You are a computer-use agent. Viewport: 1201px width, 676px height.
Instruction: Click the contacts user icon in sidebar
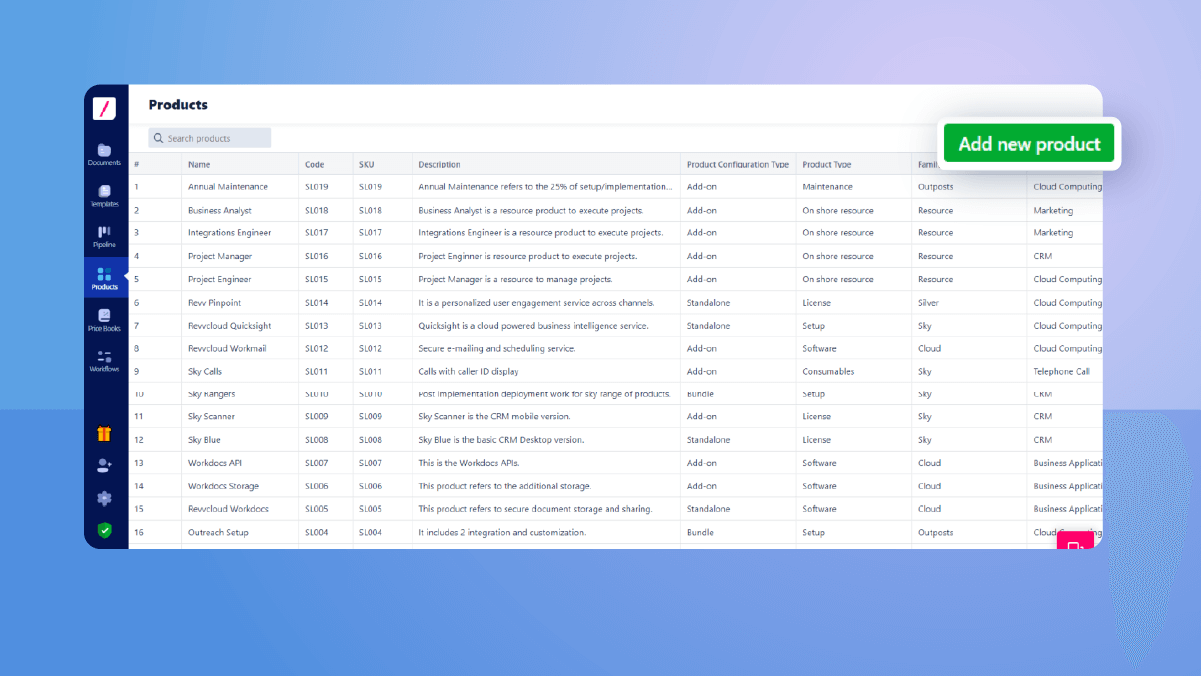coord(105,464)
